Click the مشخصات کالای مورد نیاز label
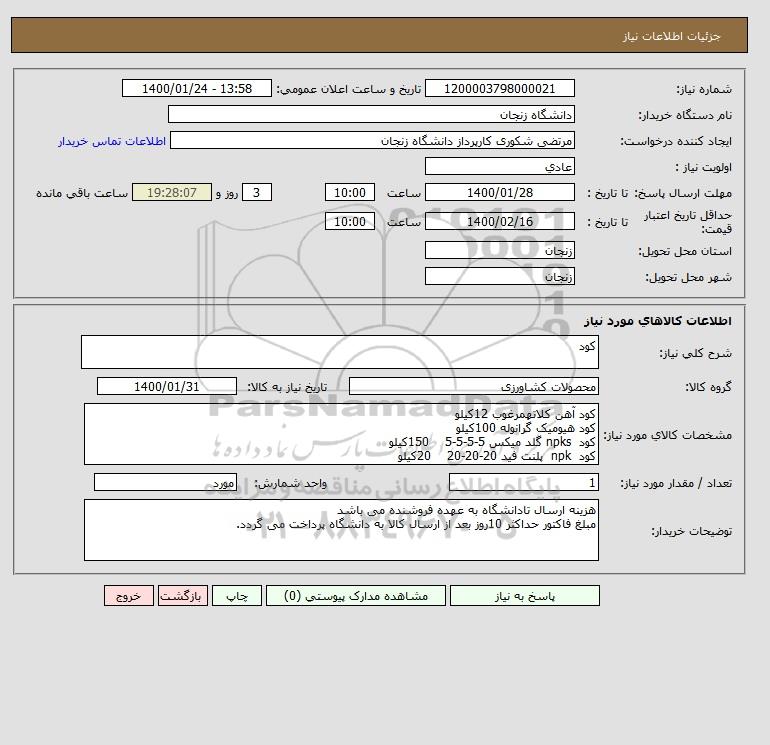The width and height of the screenshot is (770, 745). pos(667,435)
